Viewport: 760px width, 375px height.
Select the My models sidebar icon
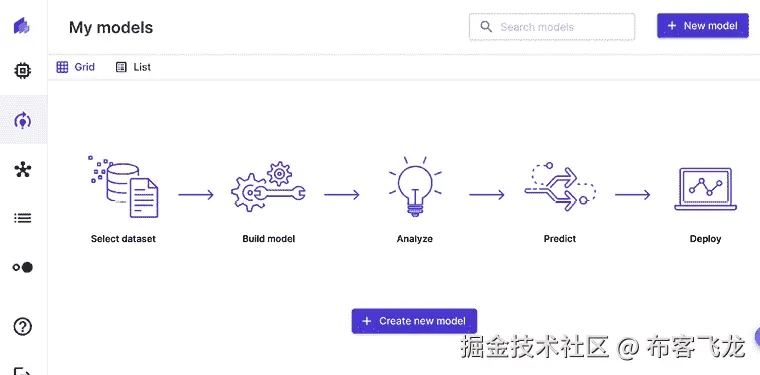point(23,120)
